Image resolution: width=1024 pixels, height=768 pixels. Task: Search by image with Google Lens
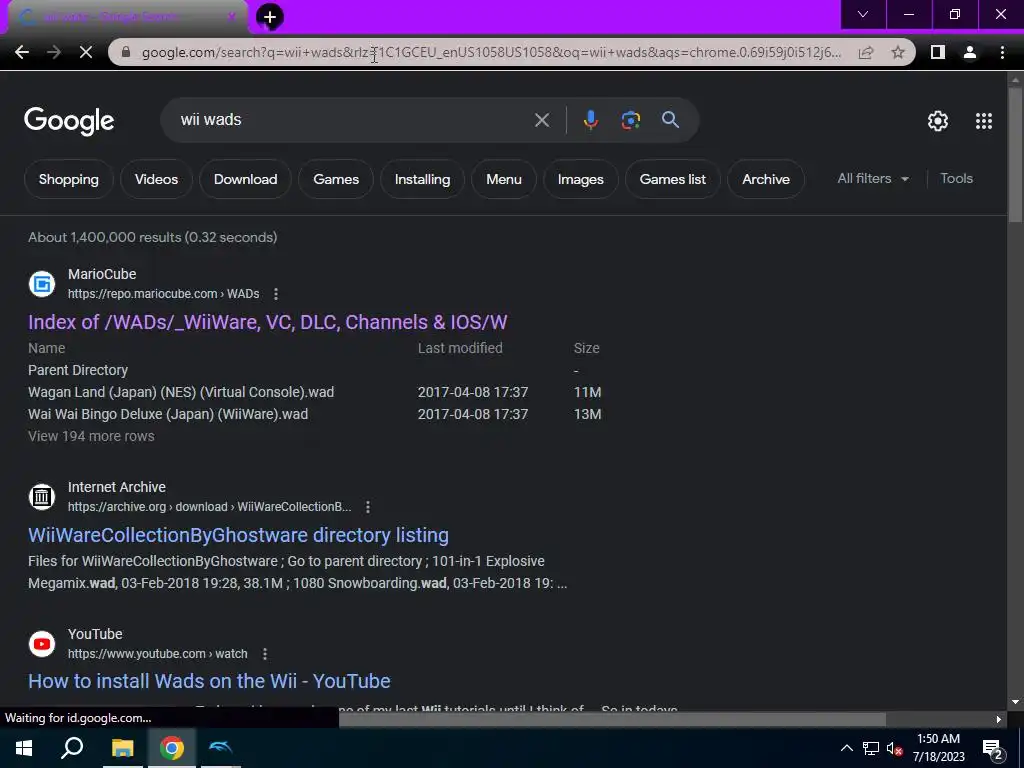click(630, 120)
